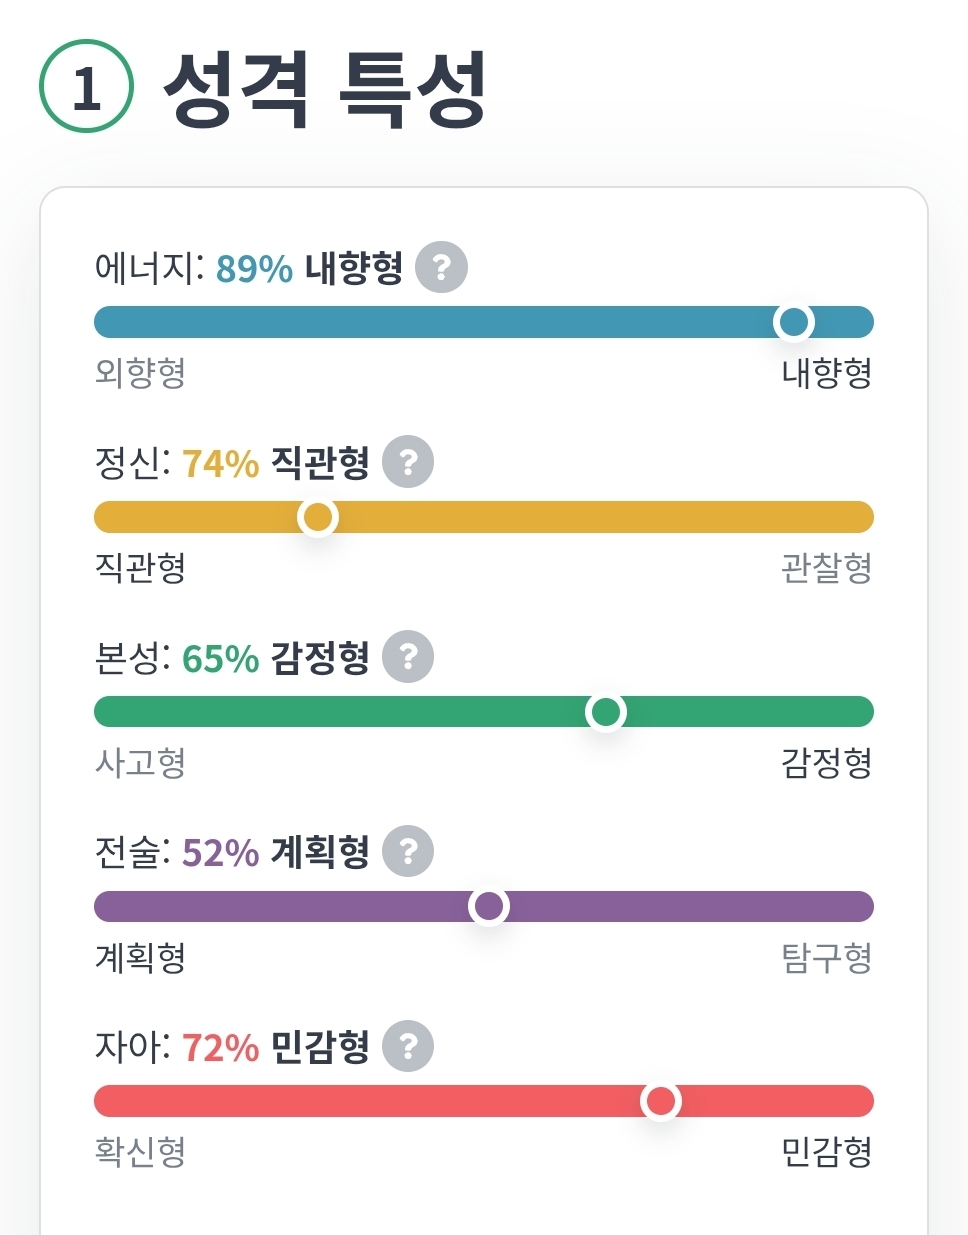
Task: Click the 52% 계획형 result text
Action: coord(276,852)
